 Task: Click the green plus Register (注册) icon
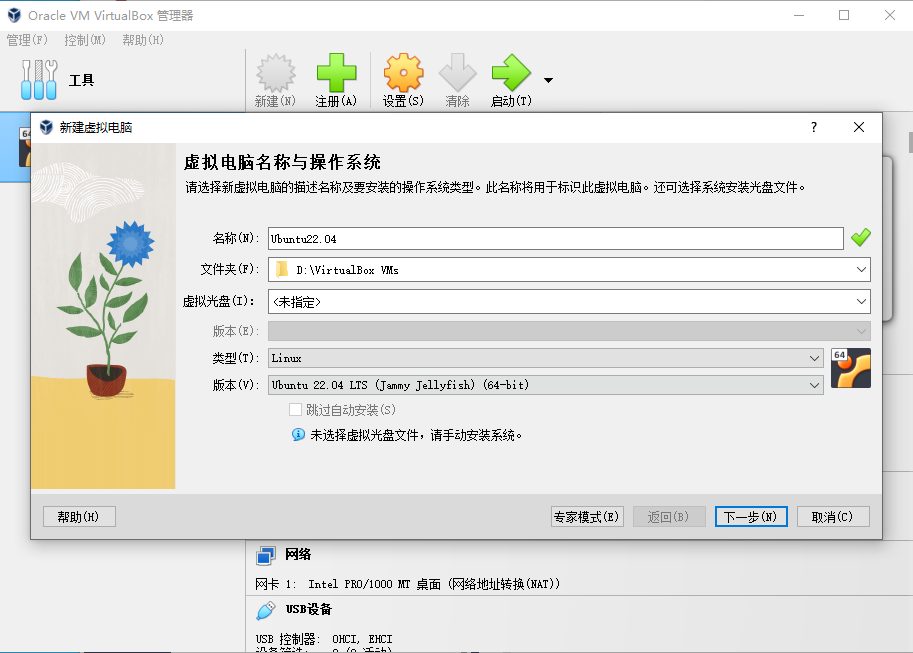pos(336,73)
